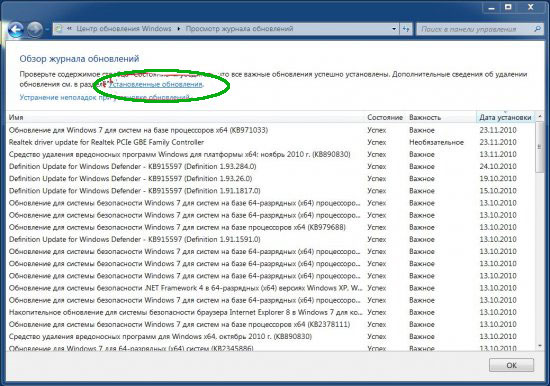
Task: Click the date cell '15.10.2010'
Action: pyautogui.click(x=498, y=191)
